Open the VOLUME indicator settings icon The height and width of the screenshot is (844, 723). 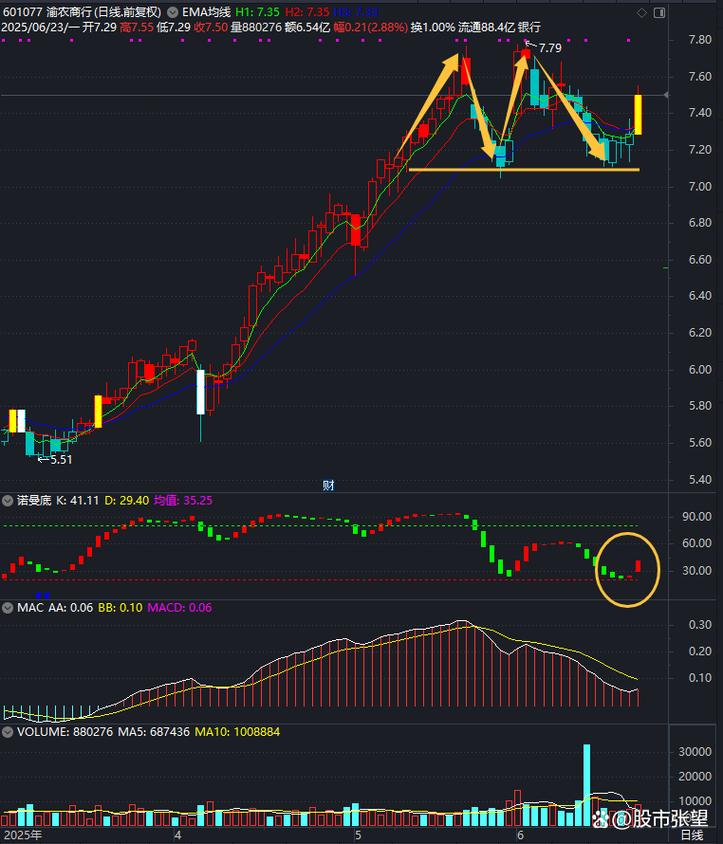point(8,732)
